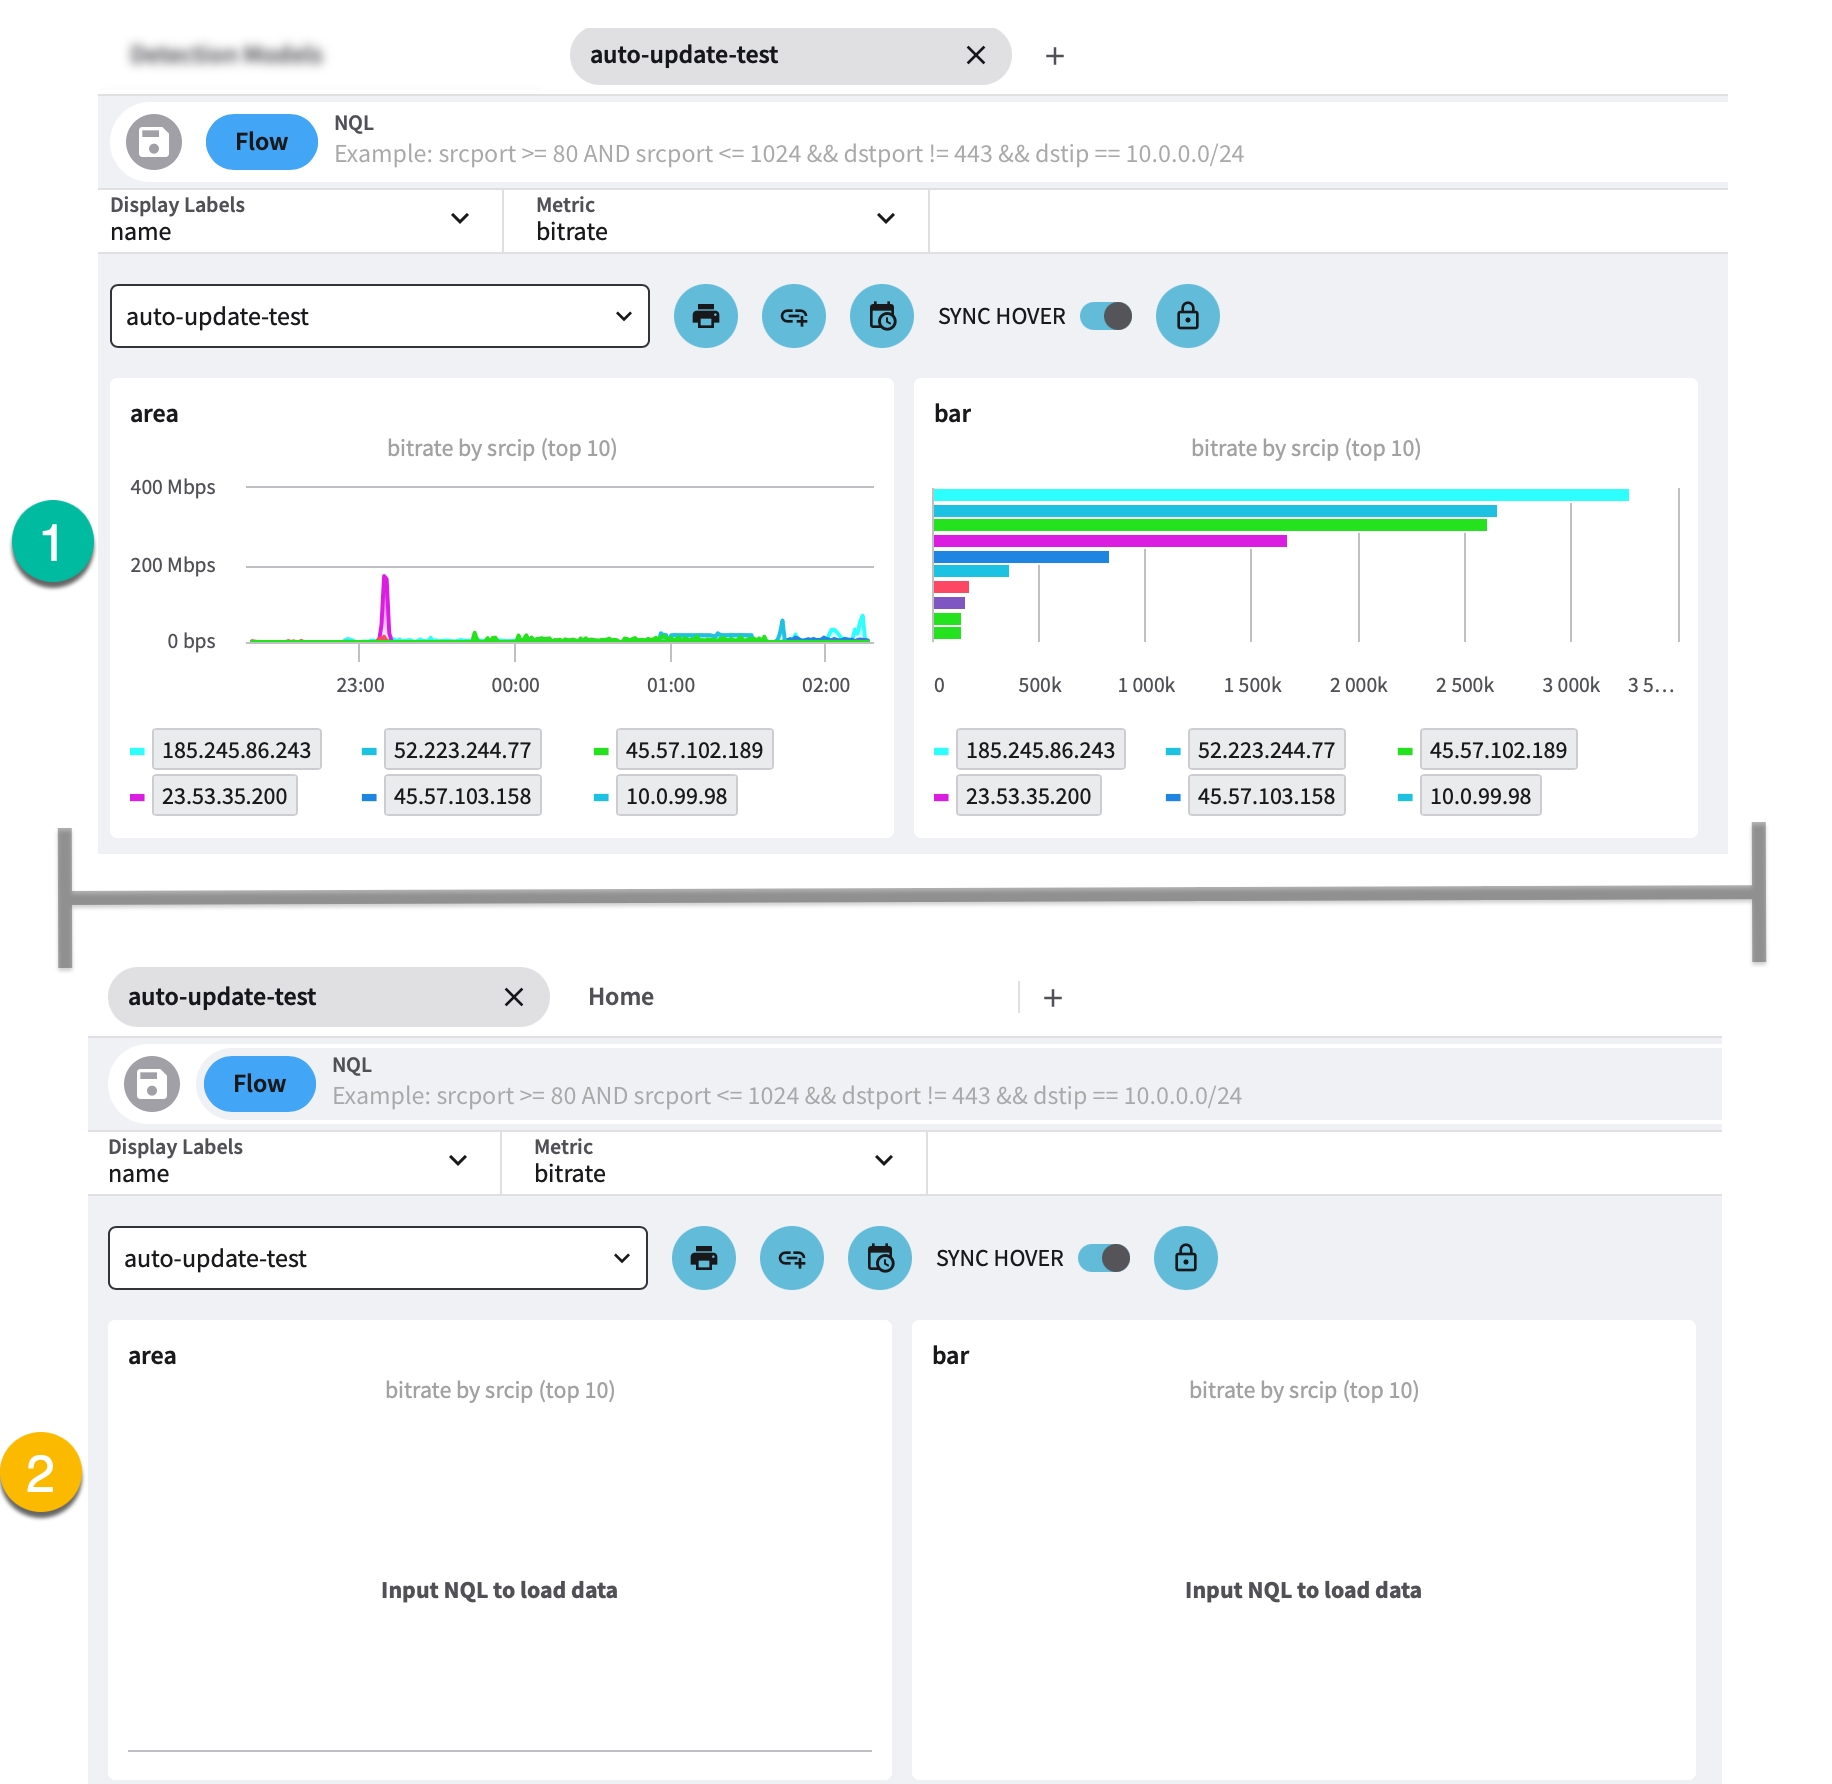Click the upper blue Flow button
Viewport: 1832px width, 1784px height.
pyautogui.click(x=261, y=142)
